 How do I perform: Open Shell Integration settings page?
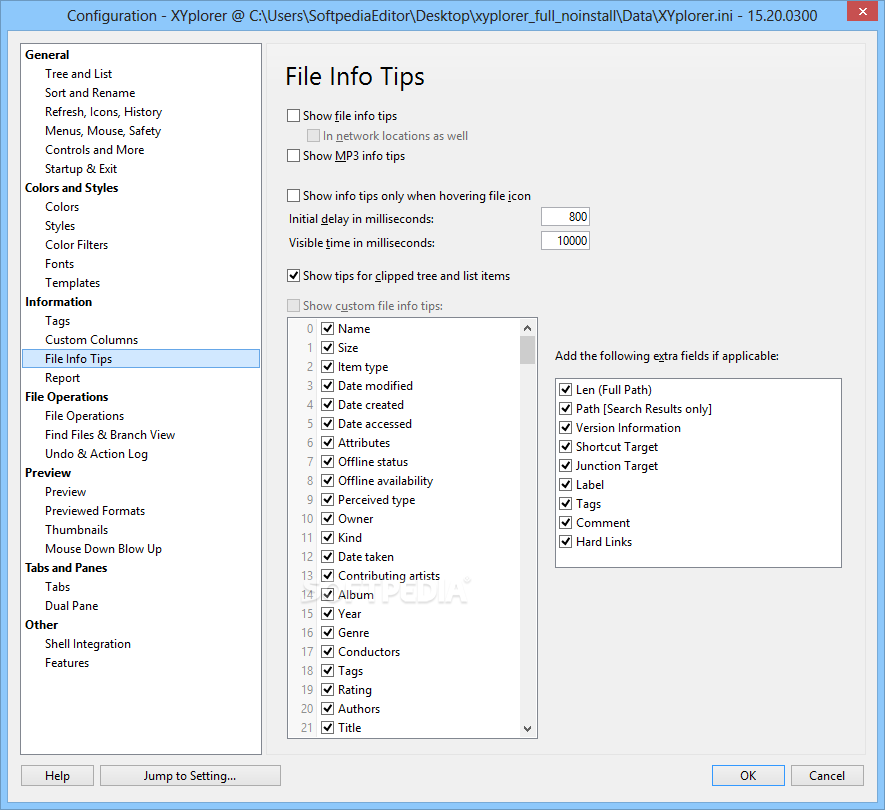tap(88, 643)
